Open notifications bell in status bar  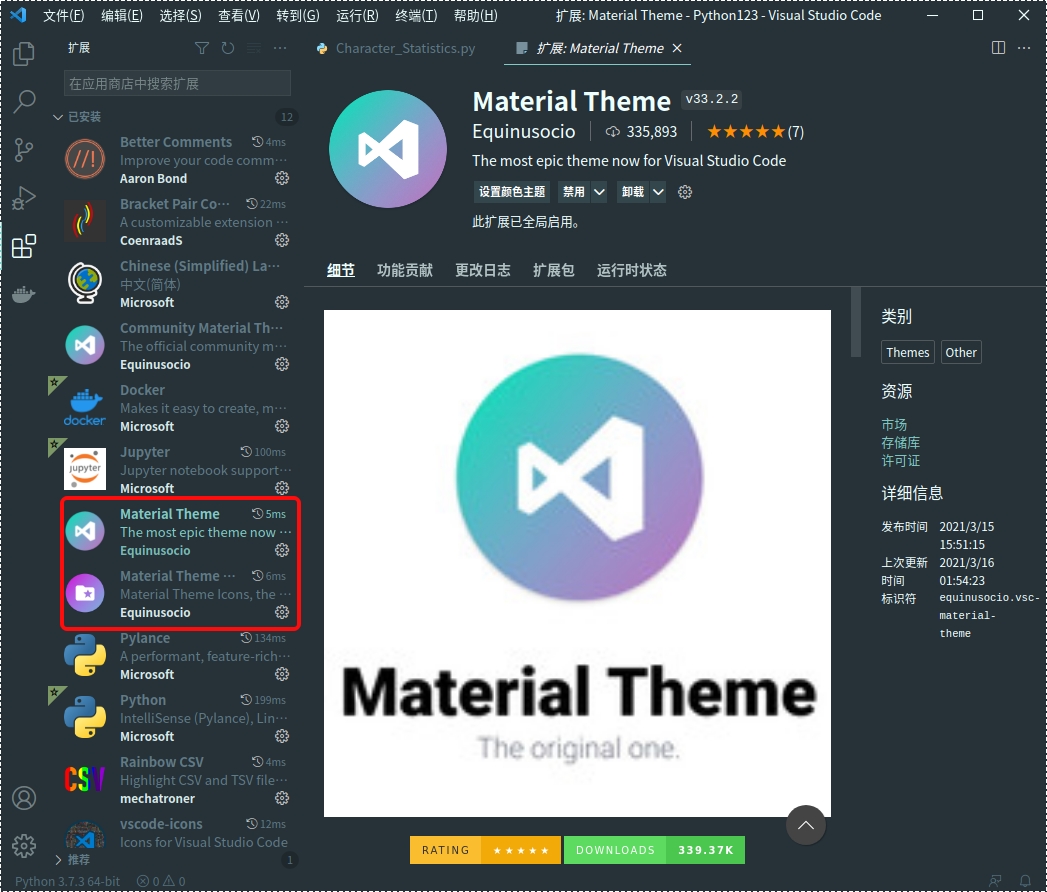1026,881
